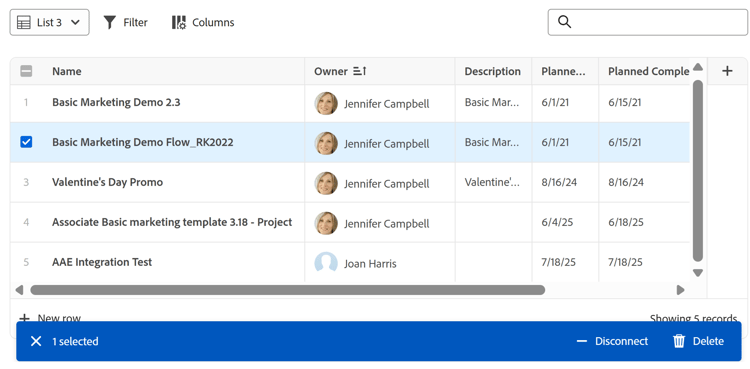Screen dimensions: 750x369
Task: Sort by the Name column header
Action: click(66, 71)
